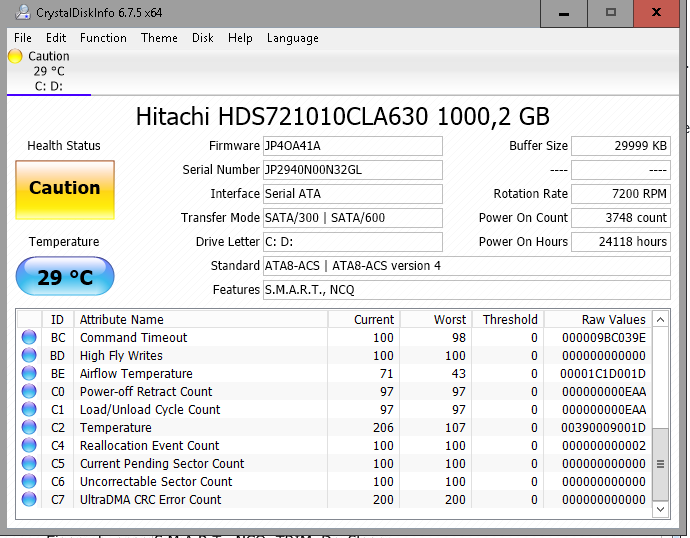This screenshot has width=690, height=538.
Task: Click blue status orb for UltraDMA CRC Error Count
Action: (x=29, y=500)
